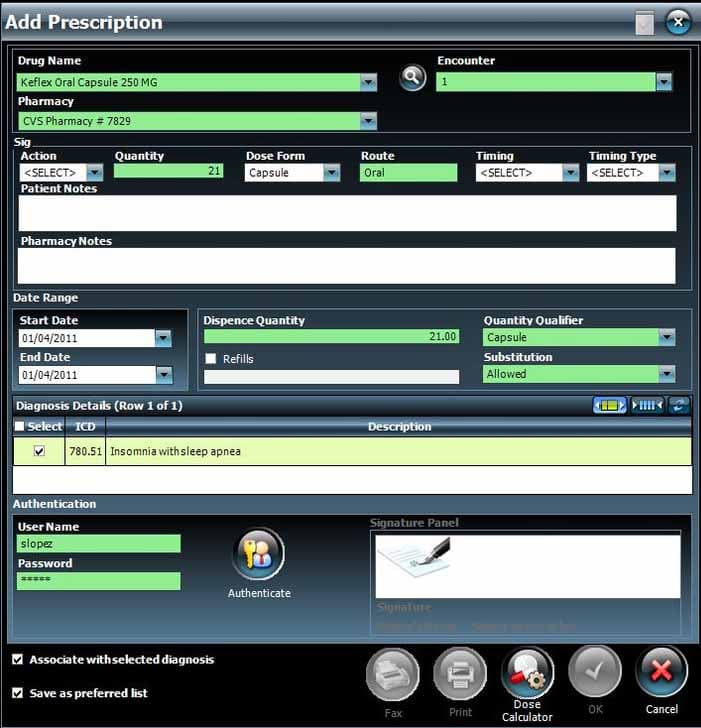Viewport: 701px width, 728px height.
Task: Click the signature pen image in Signature Panel
Action: coord(414,557)
